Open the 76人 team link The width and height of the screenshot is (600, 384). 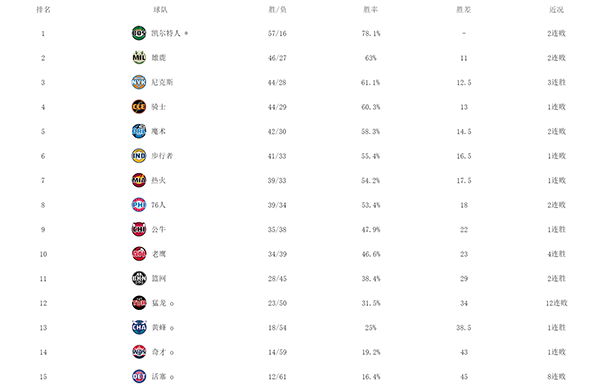[x=158, y=205]
